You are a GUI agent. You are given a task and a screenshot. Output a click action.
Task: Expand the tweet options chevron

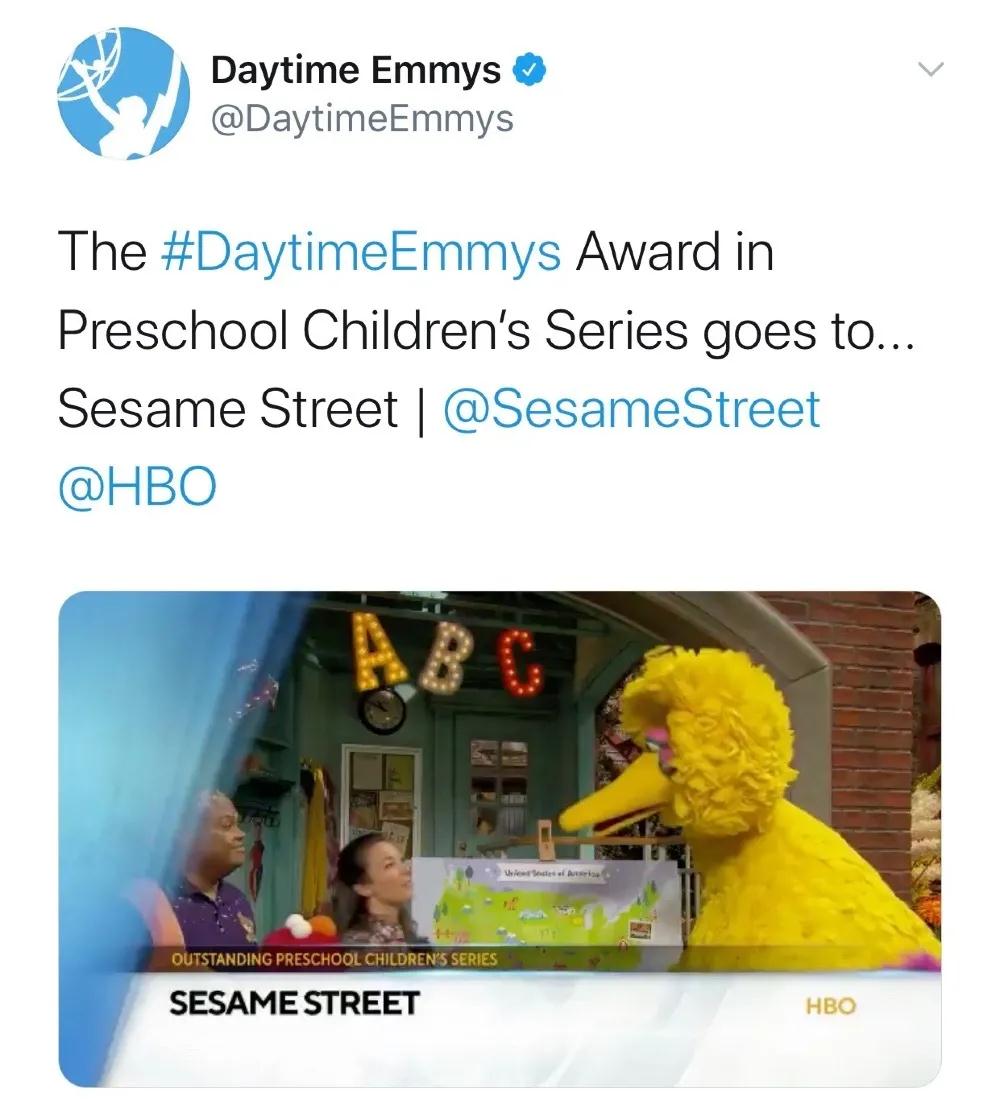(931, 69)
